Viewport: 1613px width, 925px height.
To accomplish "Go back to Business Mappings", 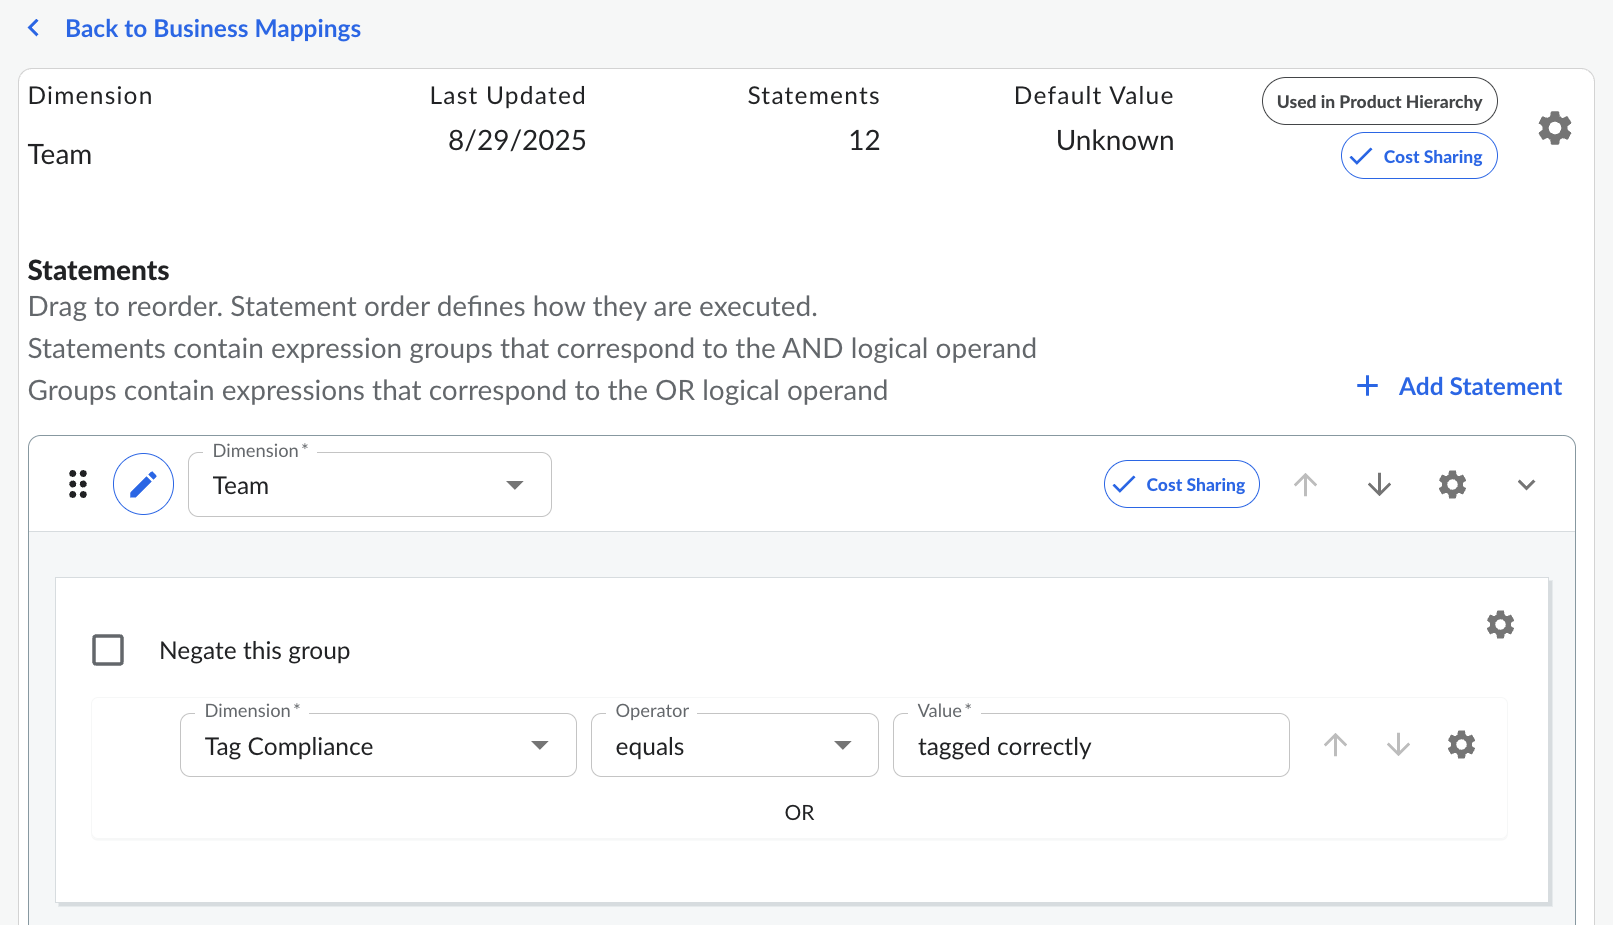I will pyautogui.click(x=212, y=28).
